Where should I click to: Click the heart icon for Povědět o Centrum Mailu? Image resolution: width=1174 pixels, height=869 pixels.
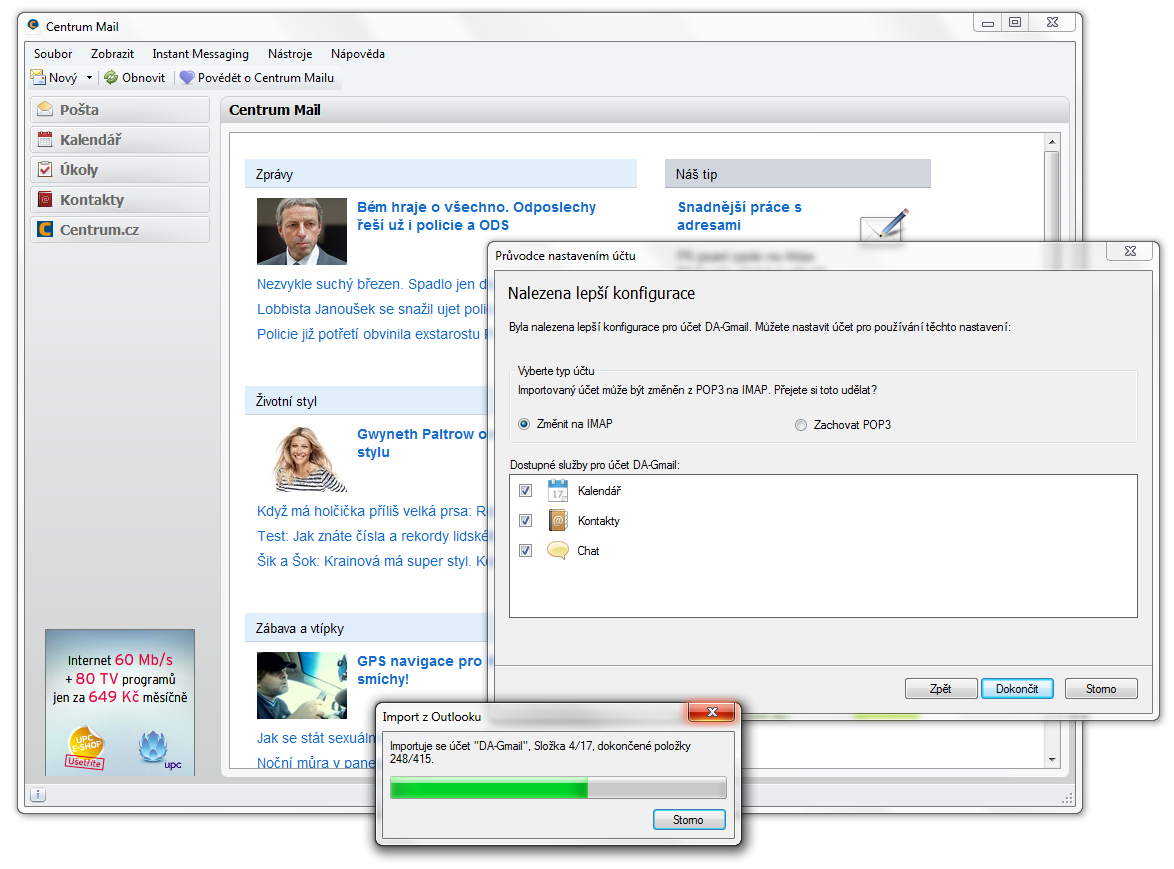(x=187, y=77)
